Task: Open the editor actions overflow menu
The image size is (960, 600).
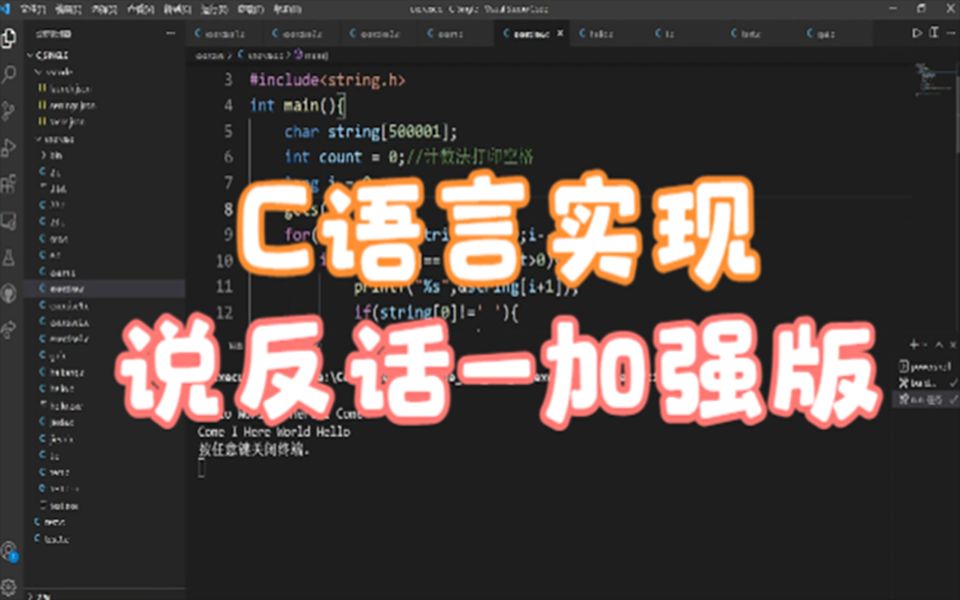Action: coord(951,32)
